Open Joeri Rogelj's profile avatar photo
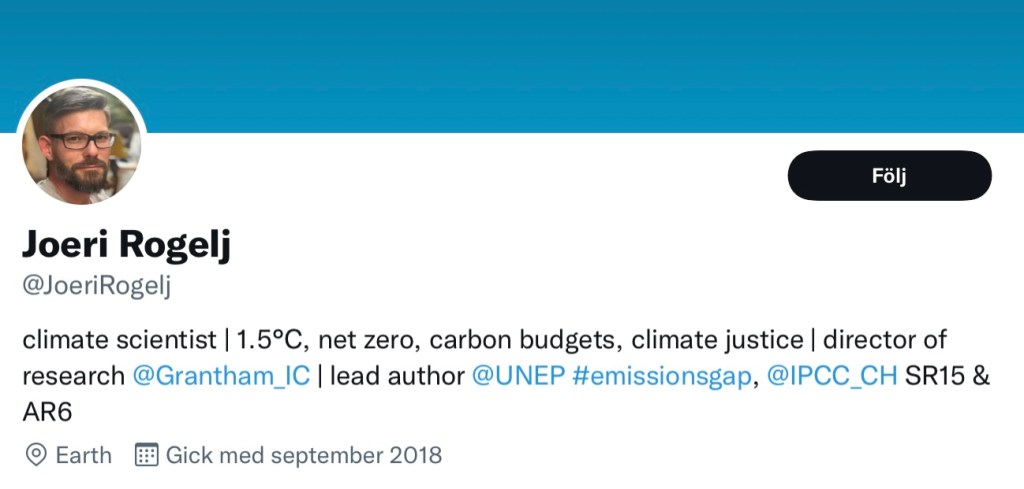Viewport: 1024px width, 489px height. click(82, 145)
